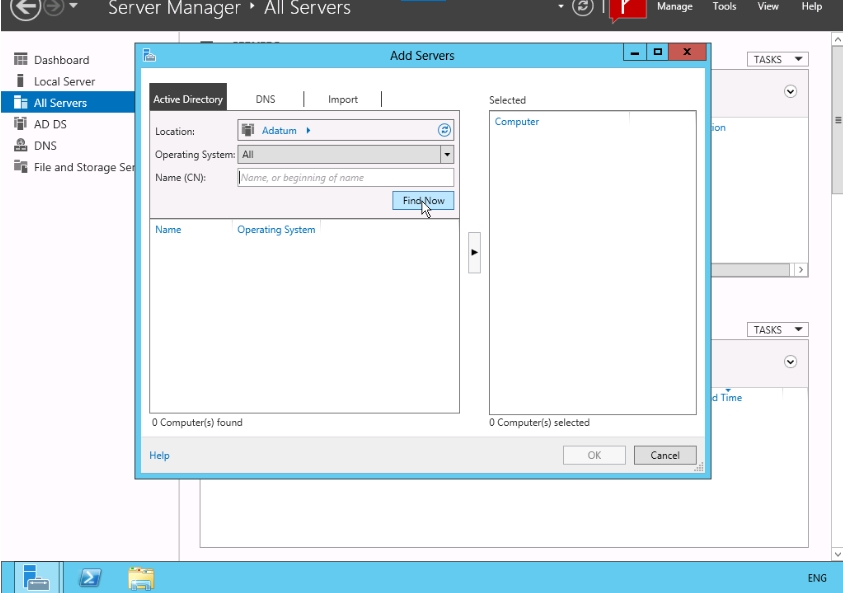Collapse the upper section with chevron button
This screenshot has height=593, width=843.
(x=790, y=91)
